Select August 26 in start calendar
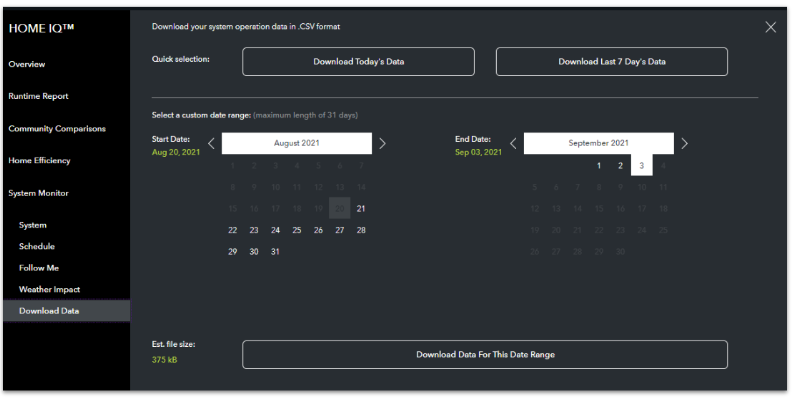The height and width of the screenshot is (398, 795). [318, 230]
